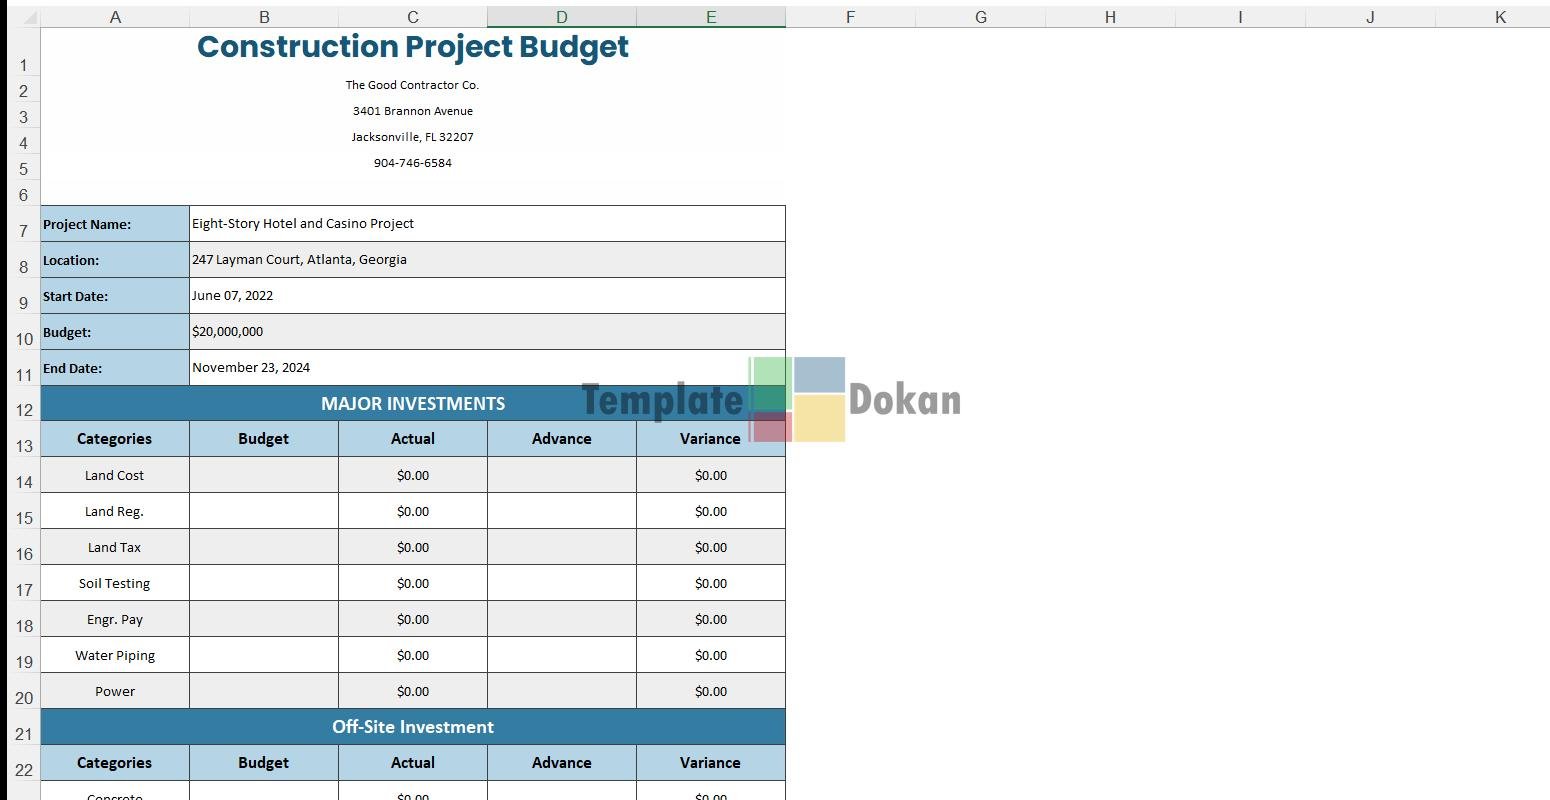1550x800 pixels.
Task: Click the 247 Layman Court location cell
Action: [x=486, y=260]
